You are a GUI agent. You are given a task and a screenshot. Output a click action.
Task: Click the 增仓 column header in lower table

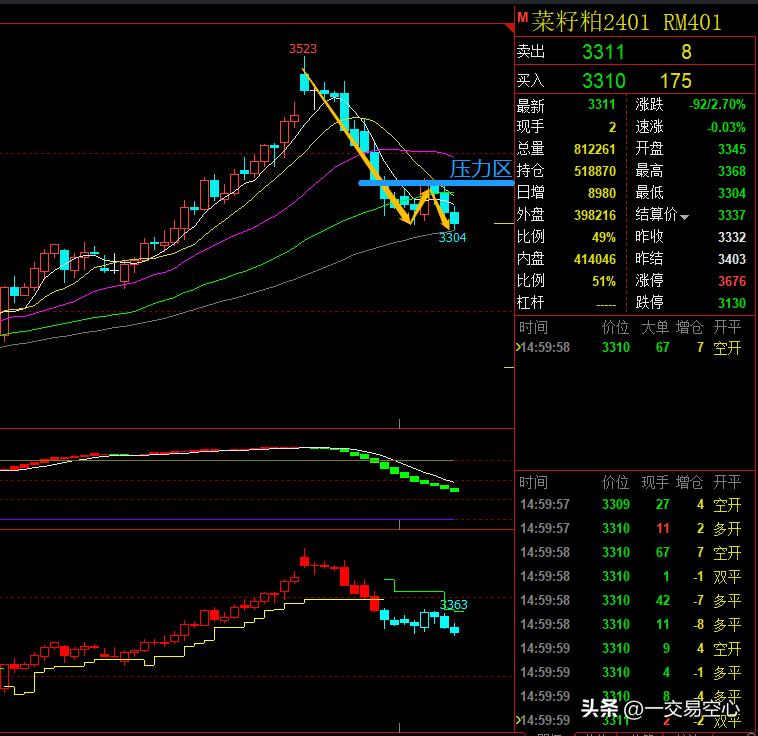point(690,482)
